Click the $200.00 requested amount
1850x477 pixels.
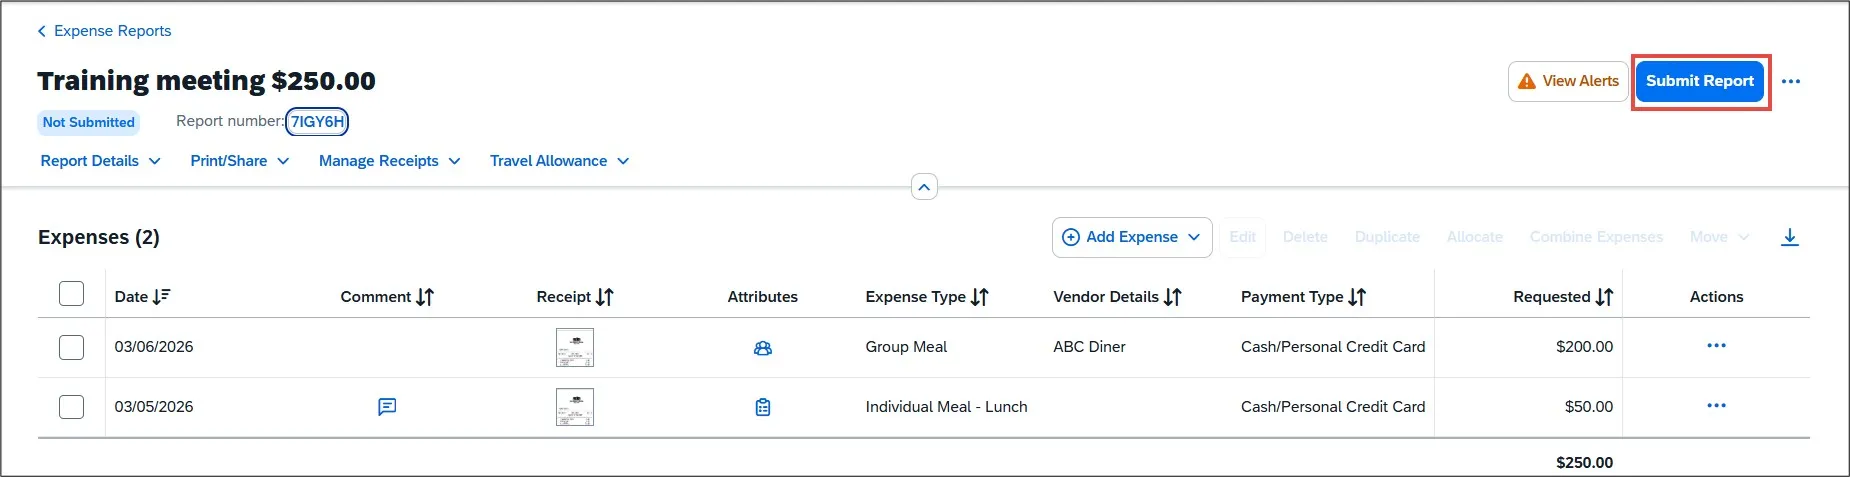(x=1584, y=347)
